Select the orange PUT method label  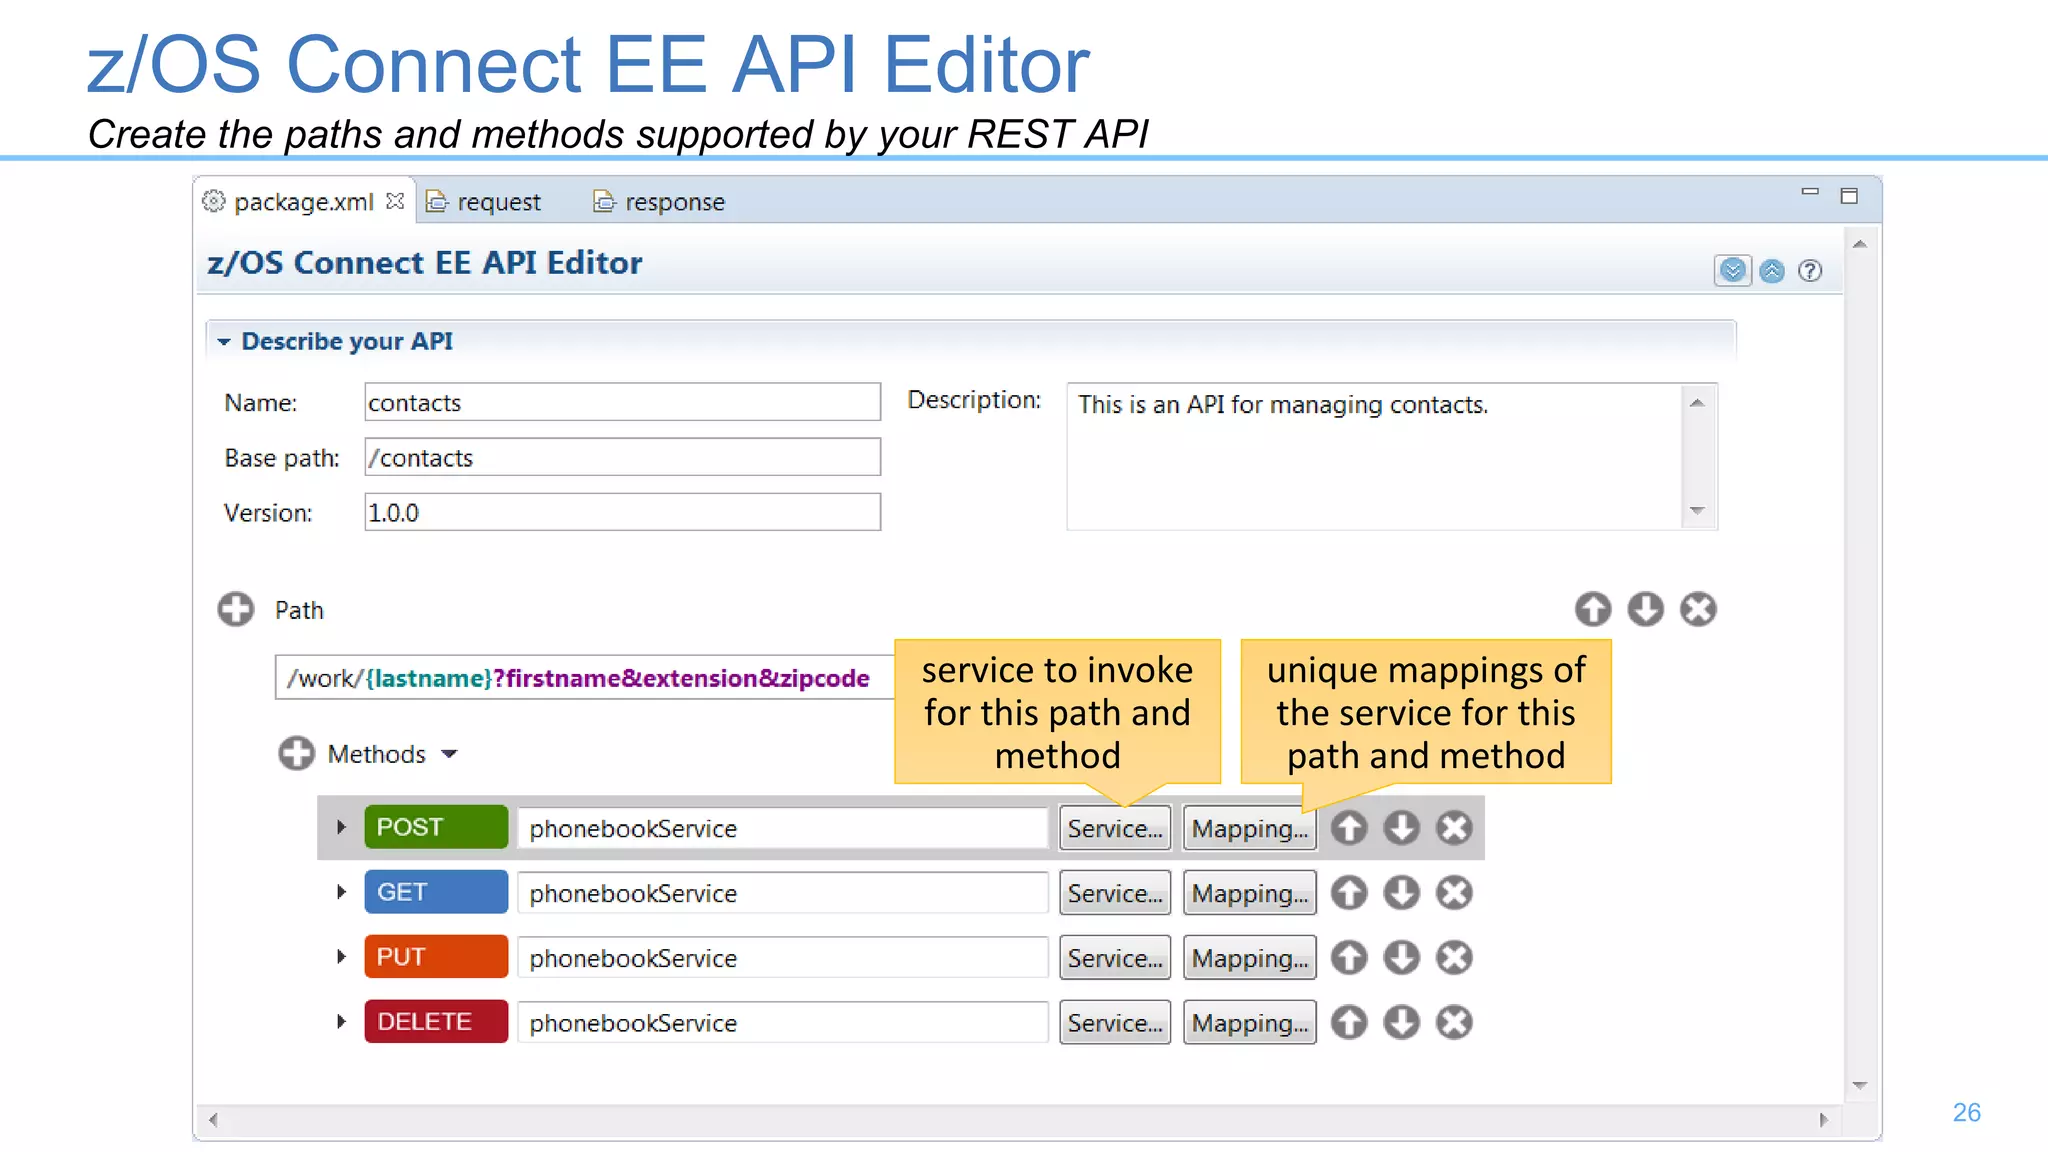click(x=436, y=957)
